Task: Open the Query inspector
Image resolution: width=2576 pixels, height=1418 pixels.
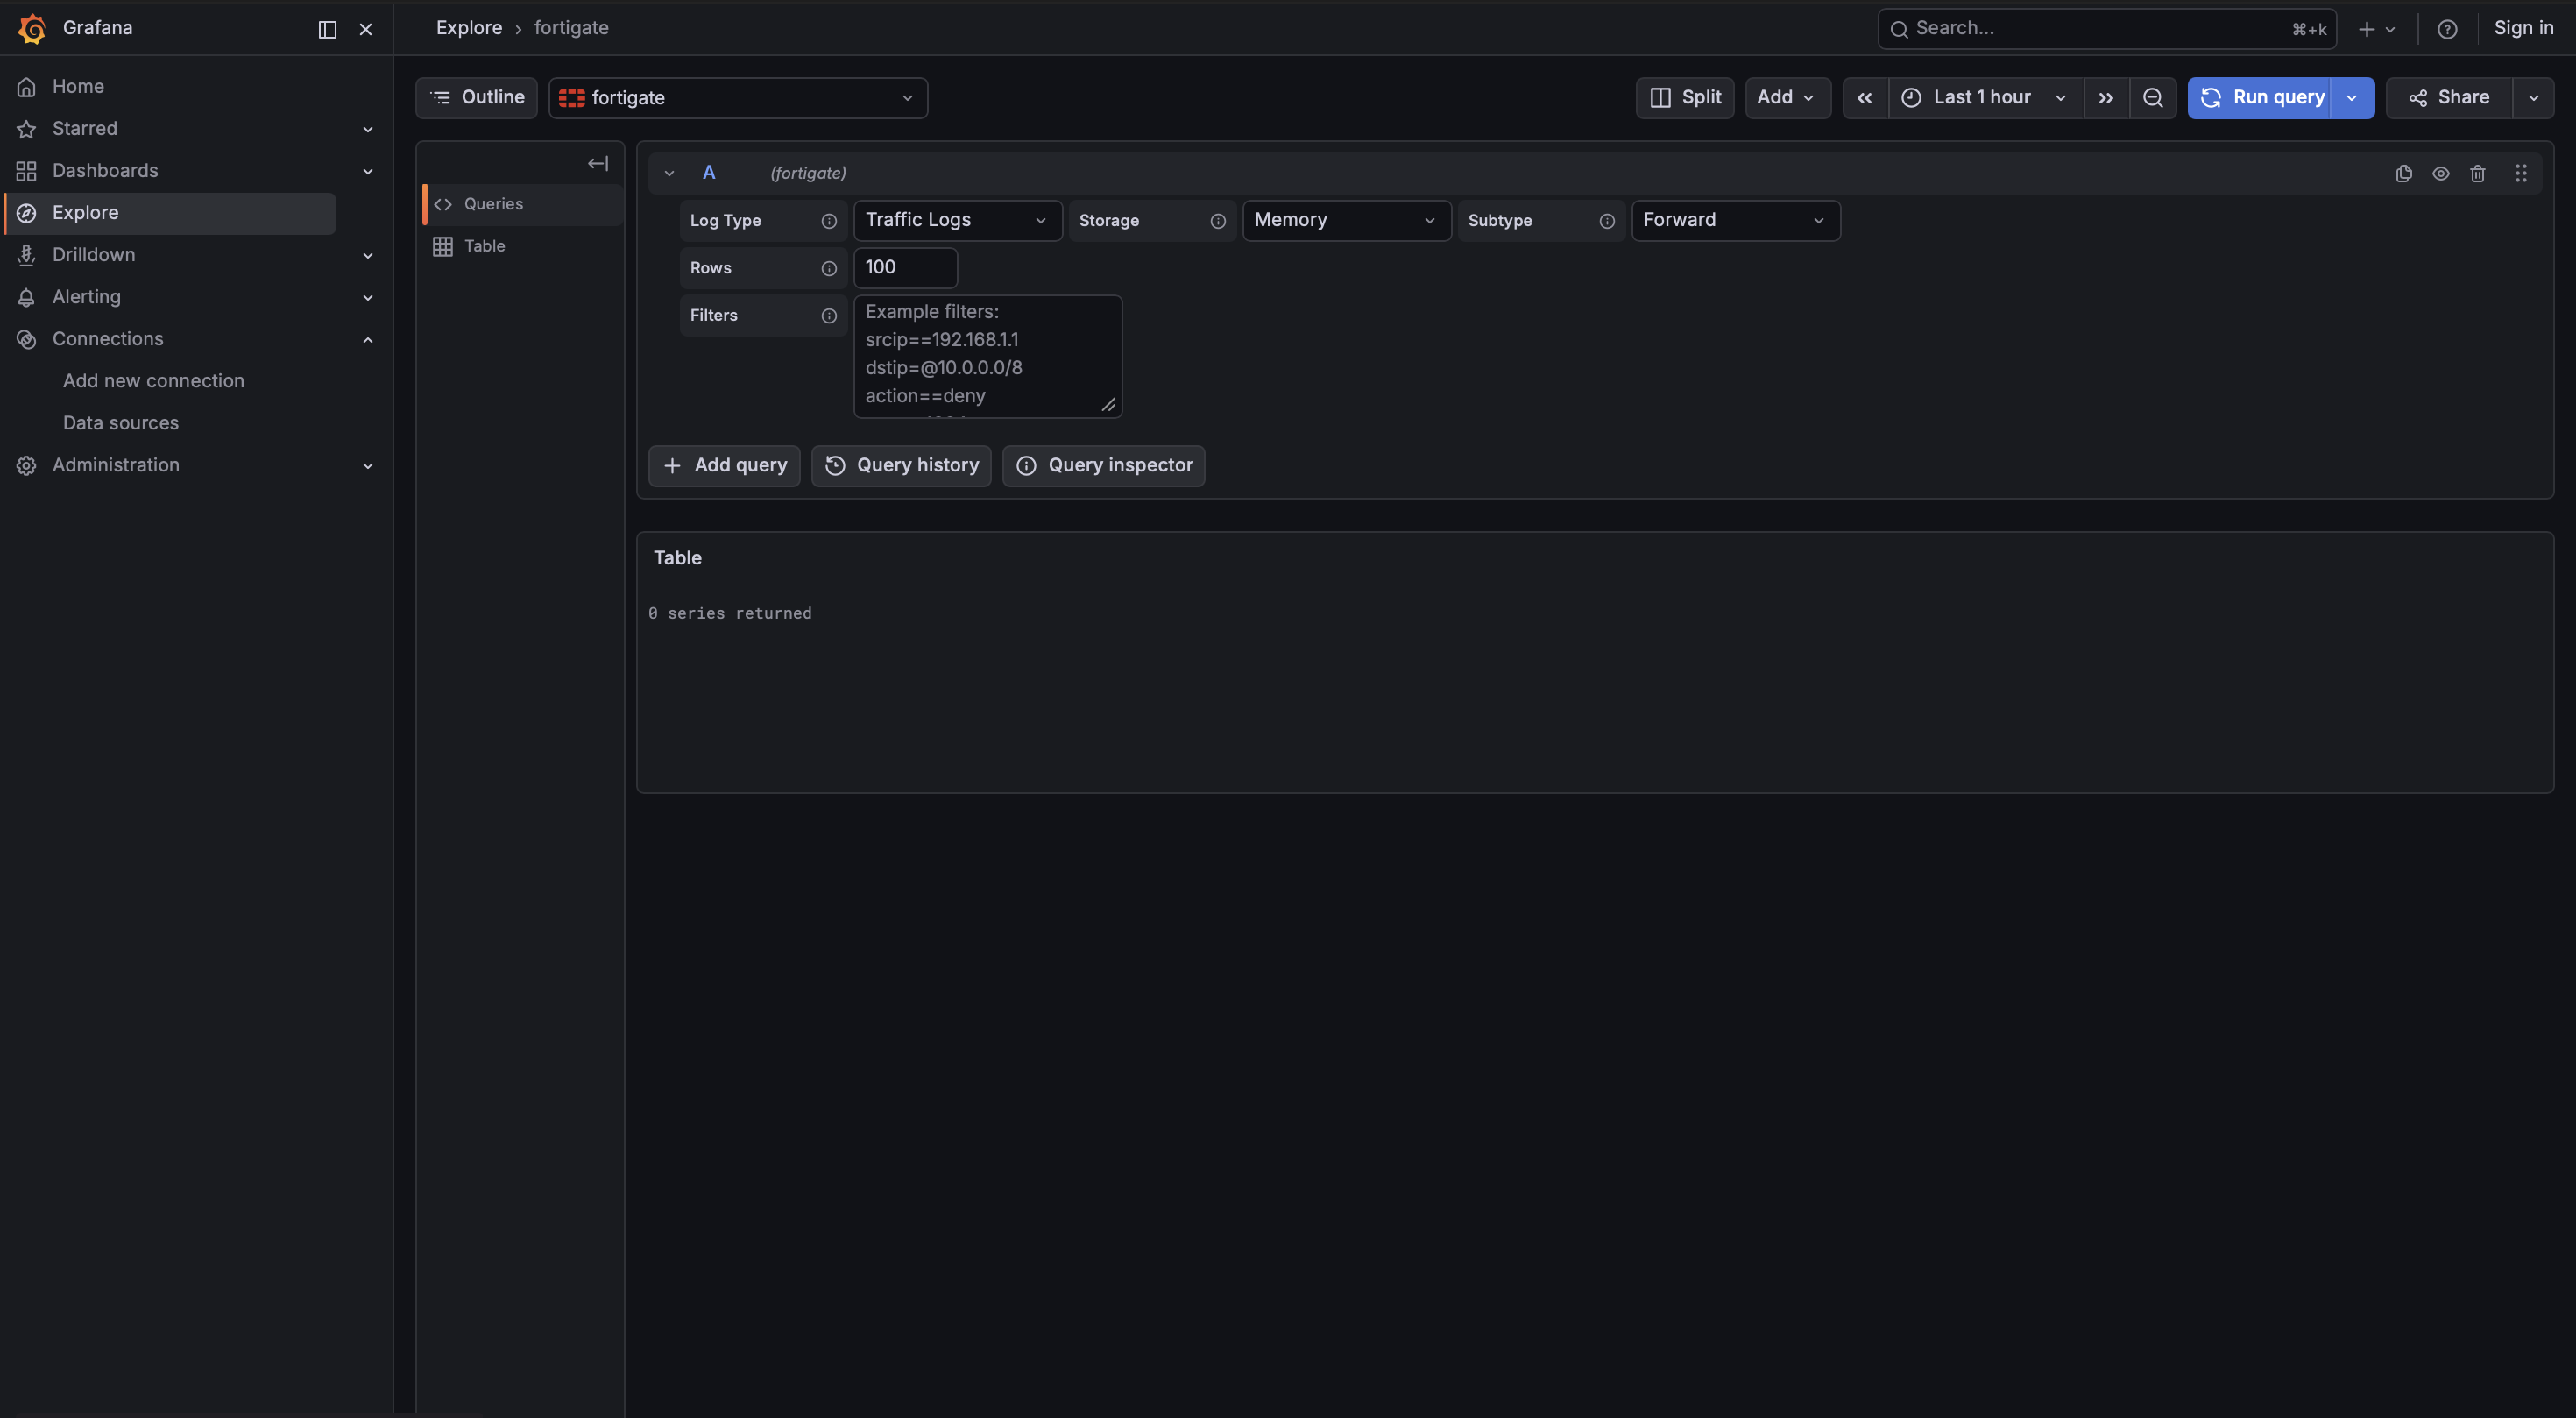Action: [1103, 465]
